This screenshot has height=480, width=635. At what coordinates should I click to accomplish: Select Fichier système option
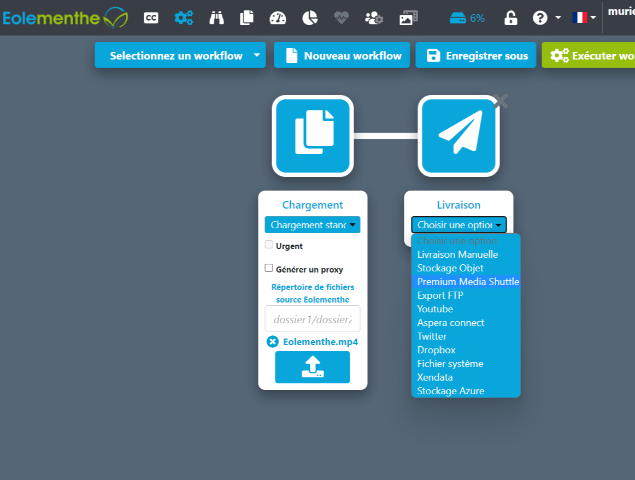[466, 364]
